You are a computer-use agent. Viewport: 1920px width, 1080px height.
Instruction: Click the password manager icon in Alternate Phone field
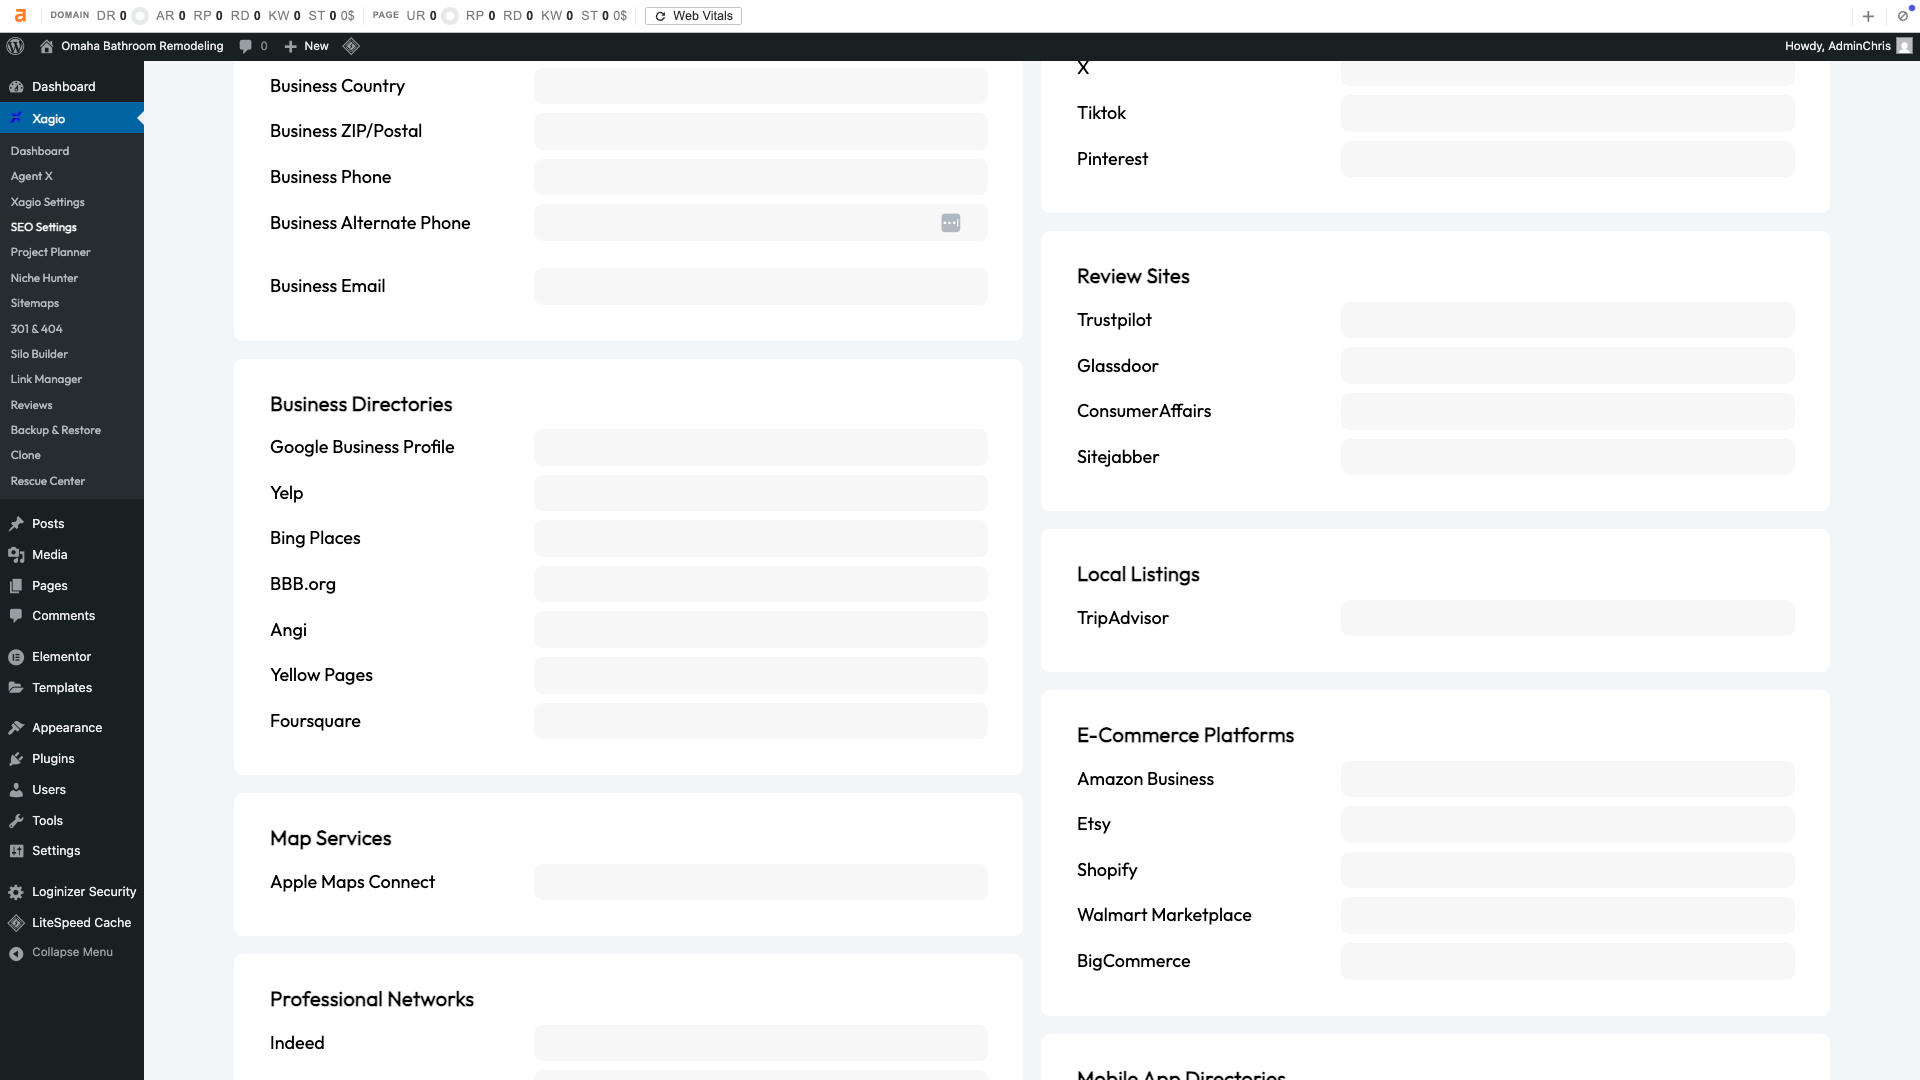pyautogui.click(x=951, y=223)
